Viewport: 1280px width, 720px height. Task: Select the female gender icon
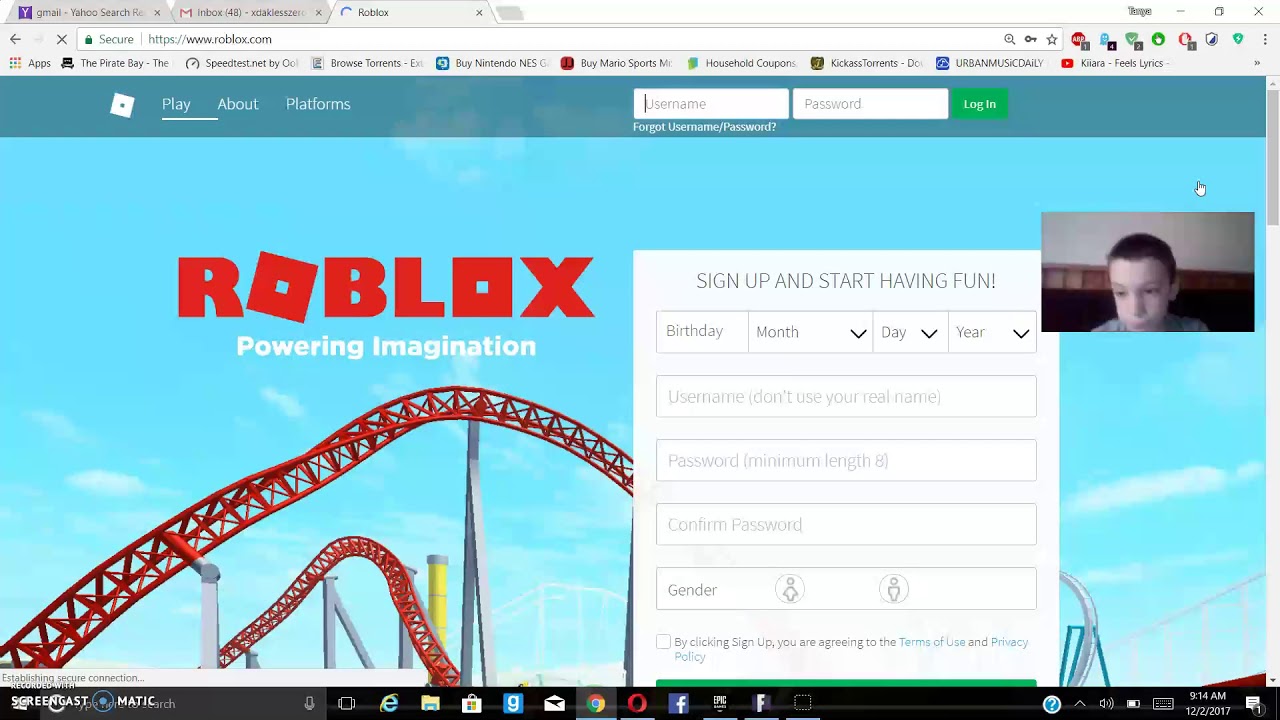pyautogui.click(x=790, y=589)
